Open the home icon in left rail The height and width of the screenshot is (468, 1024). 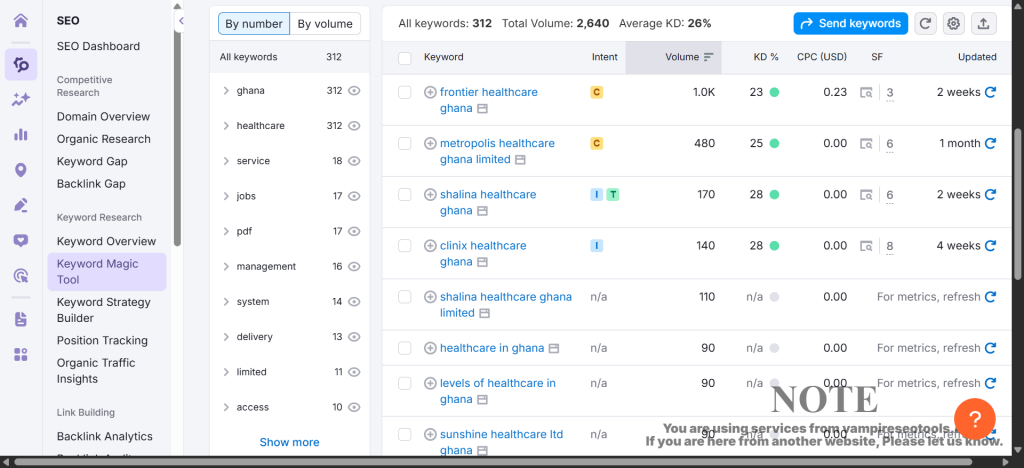pyautogui.click(x=21, y=20)
